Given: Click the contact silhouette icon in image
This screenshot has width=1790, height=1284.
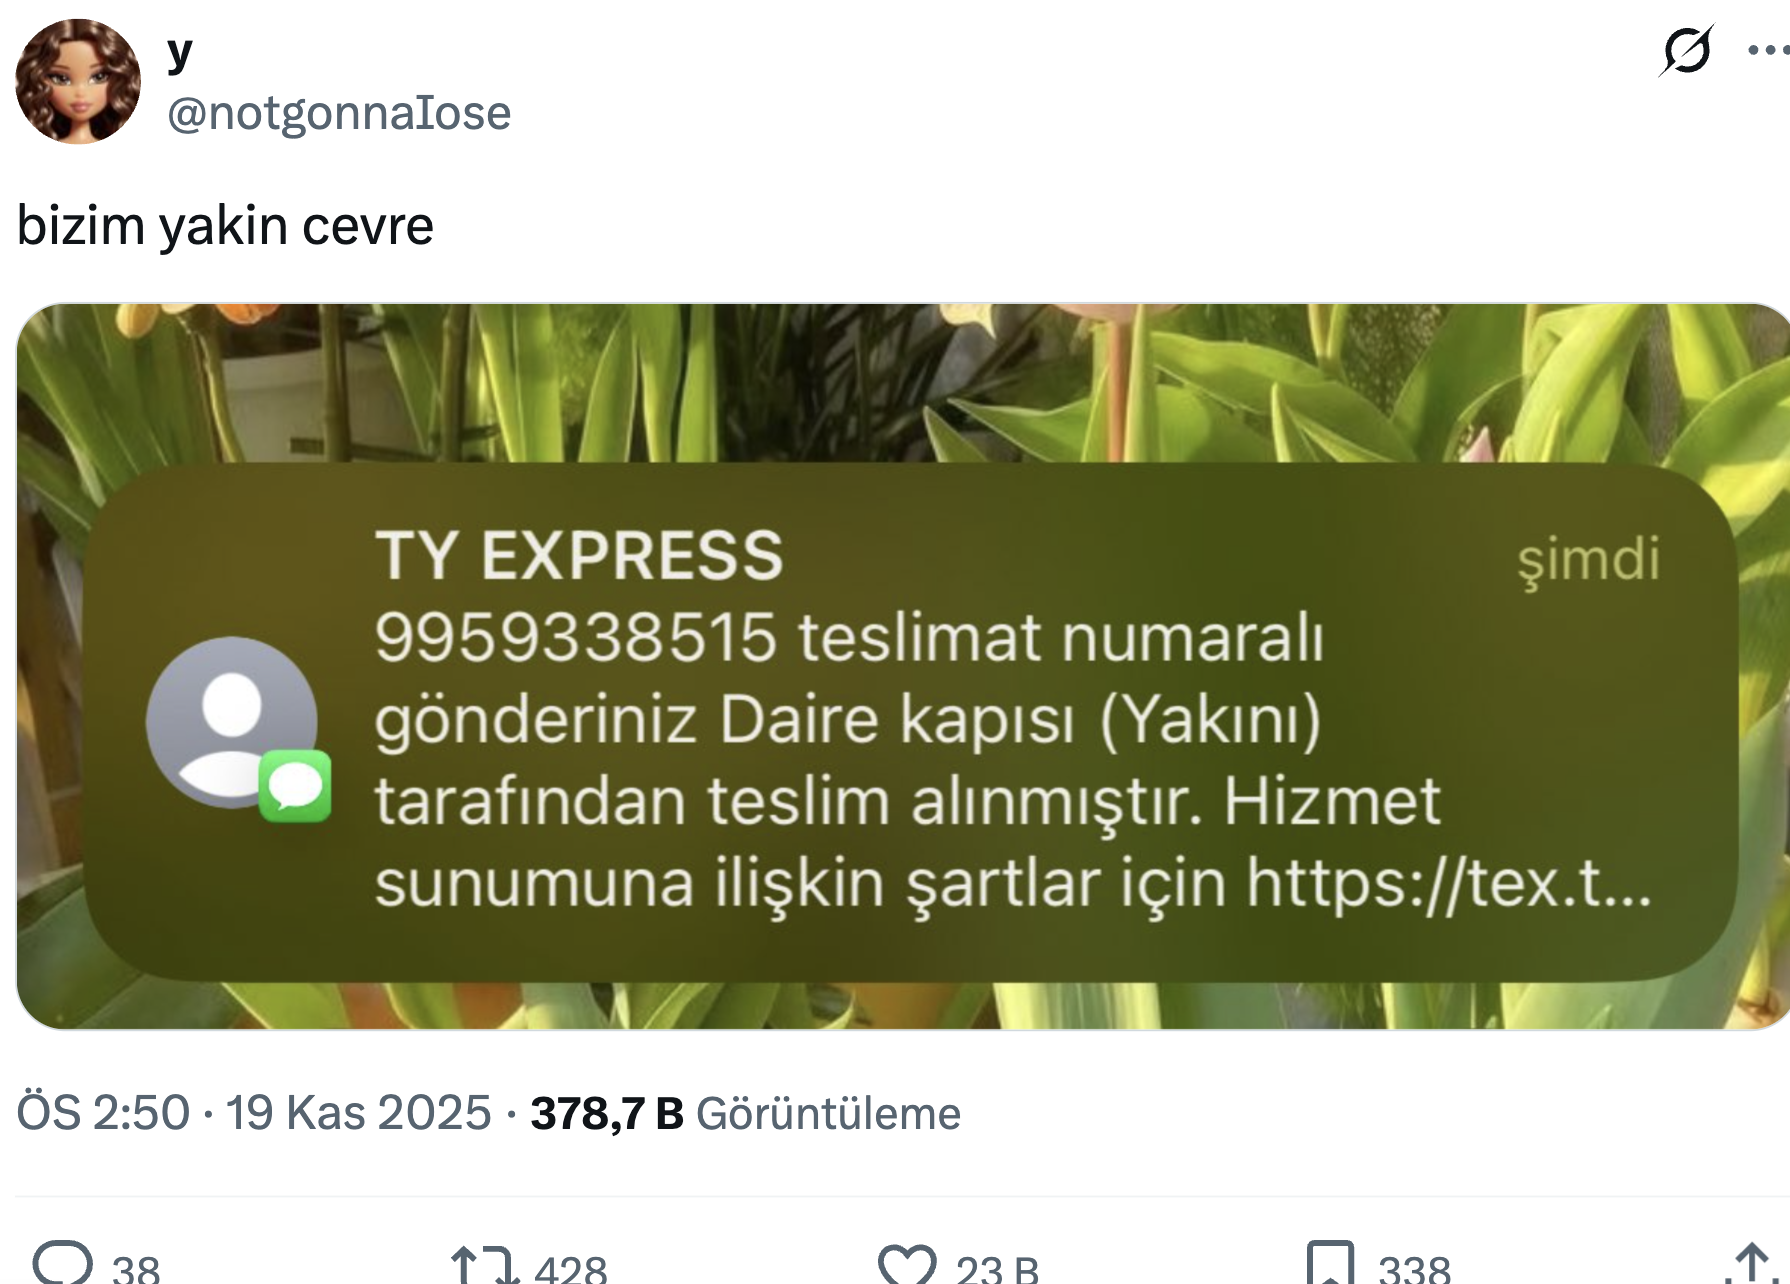Looking at the screenshot, I should click(x=232, y=722).
